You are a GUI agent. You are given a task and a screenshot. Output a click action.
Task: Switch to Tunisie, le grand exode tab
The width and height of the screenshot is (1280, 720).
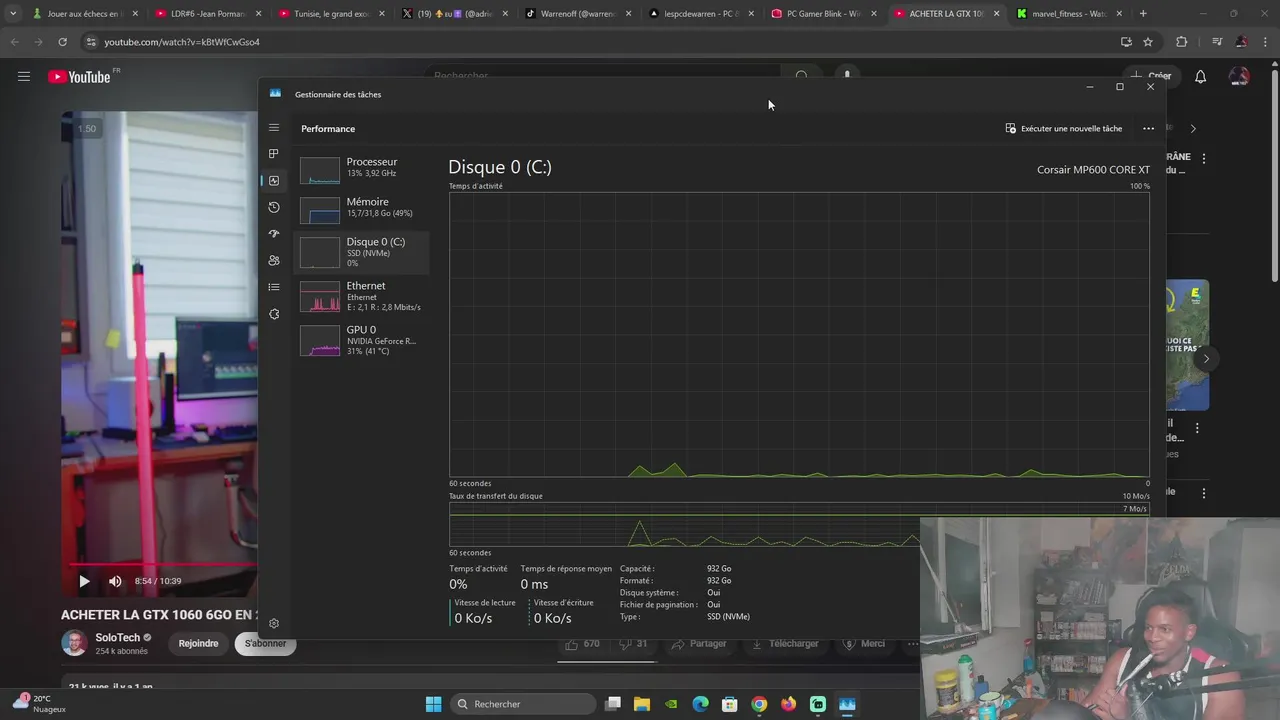pyautogui.click(x=331, y=14)
